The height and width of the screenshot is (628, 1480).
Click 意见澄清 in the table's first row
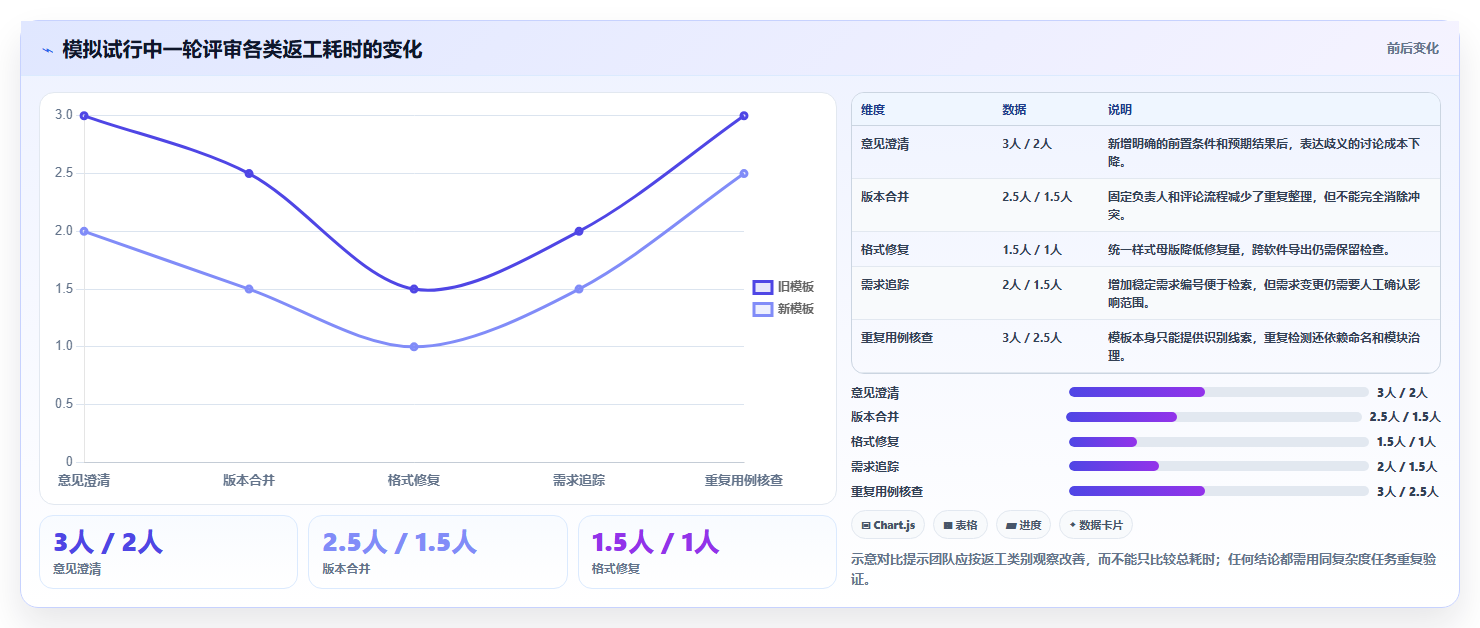[x=885, y=144]
